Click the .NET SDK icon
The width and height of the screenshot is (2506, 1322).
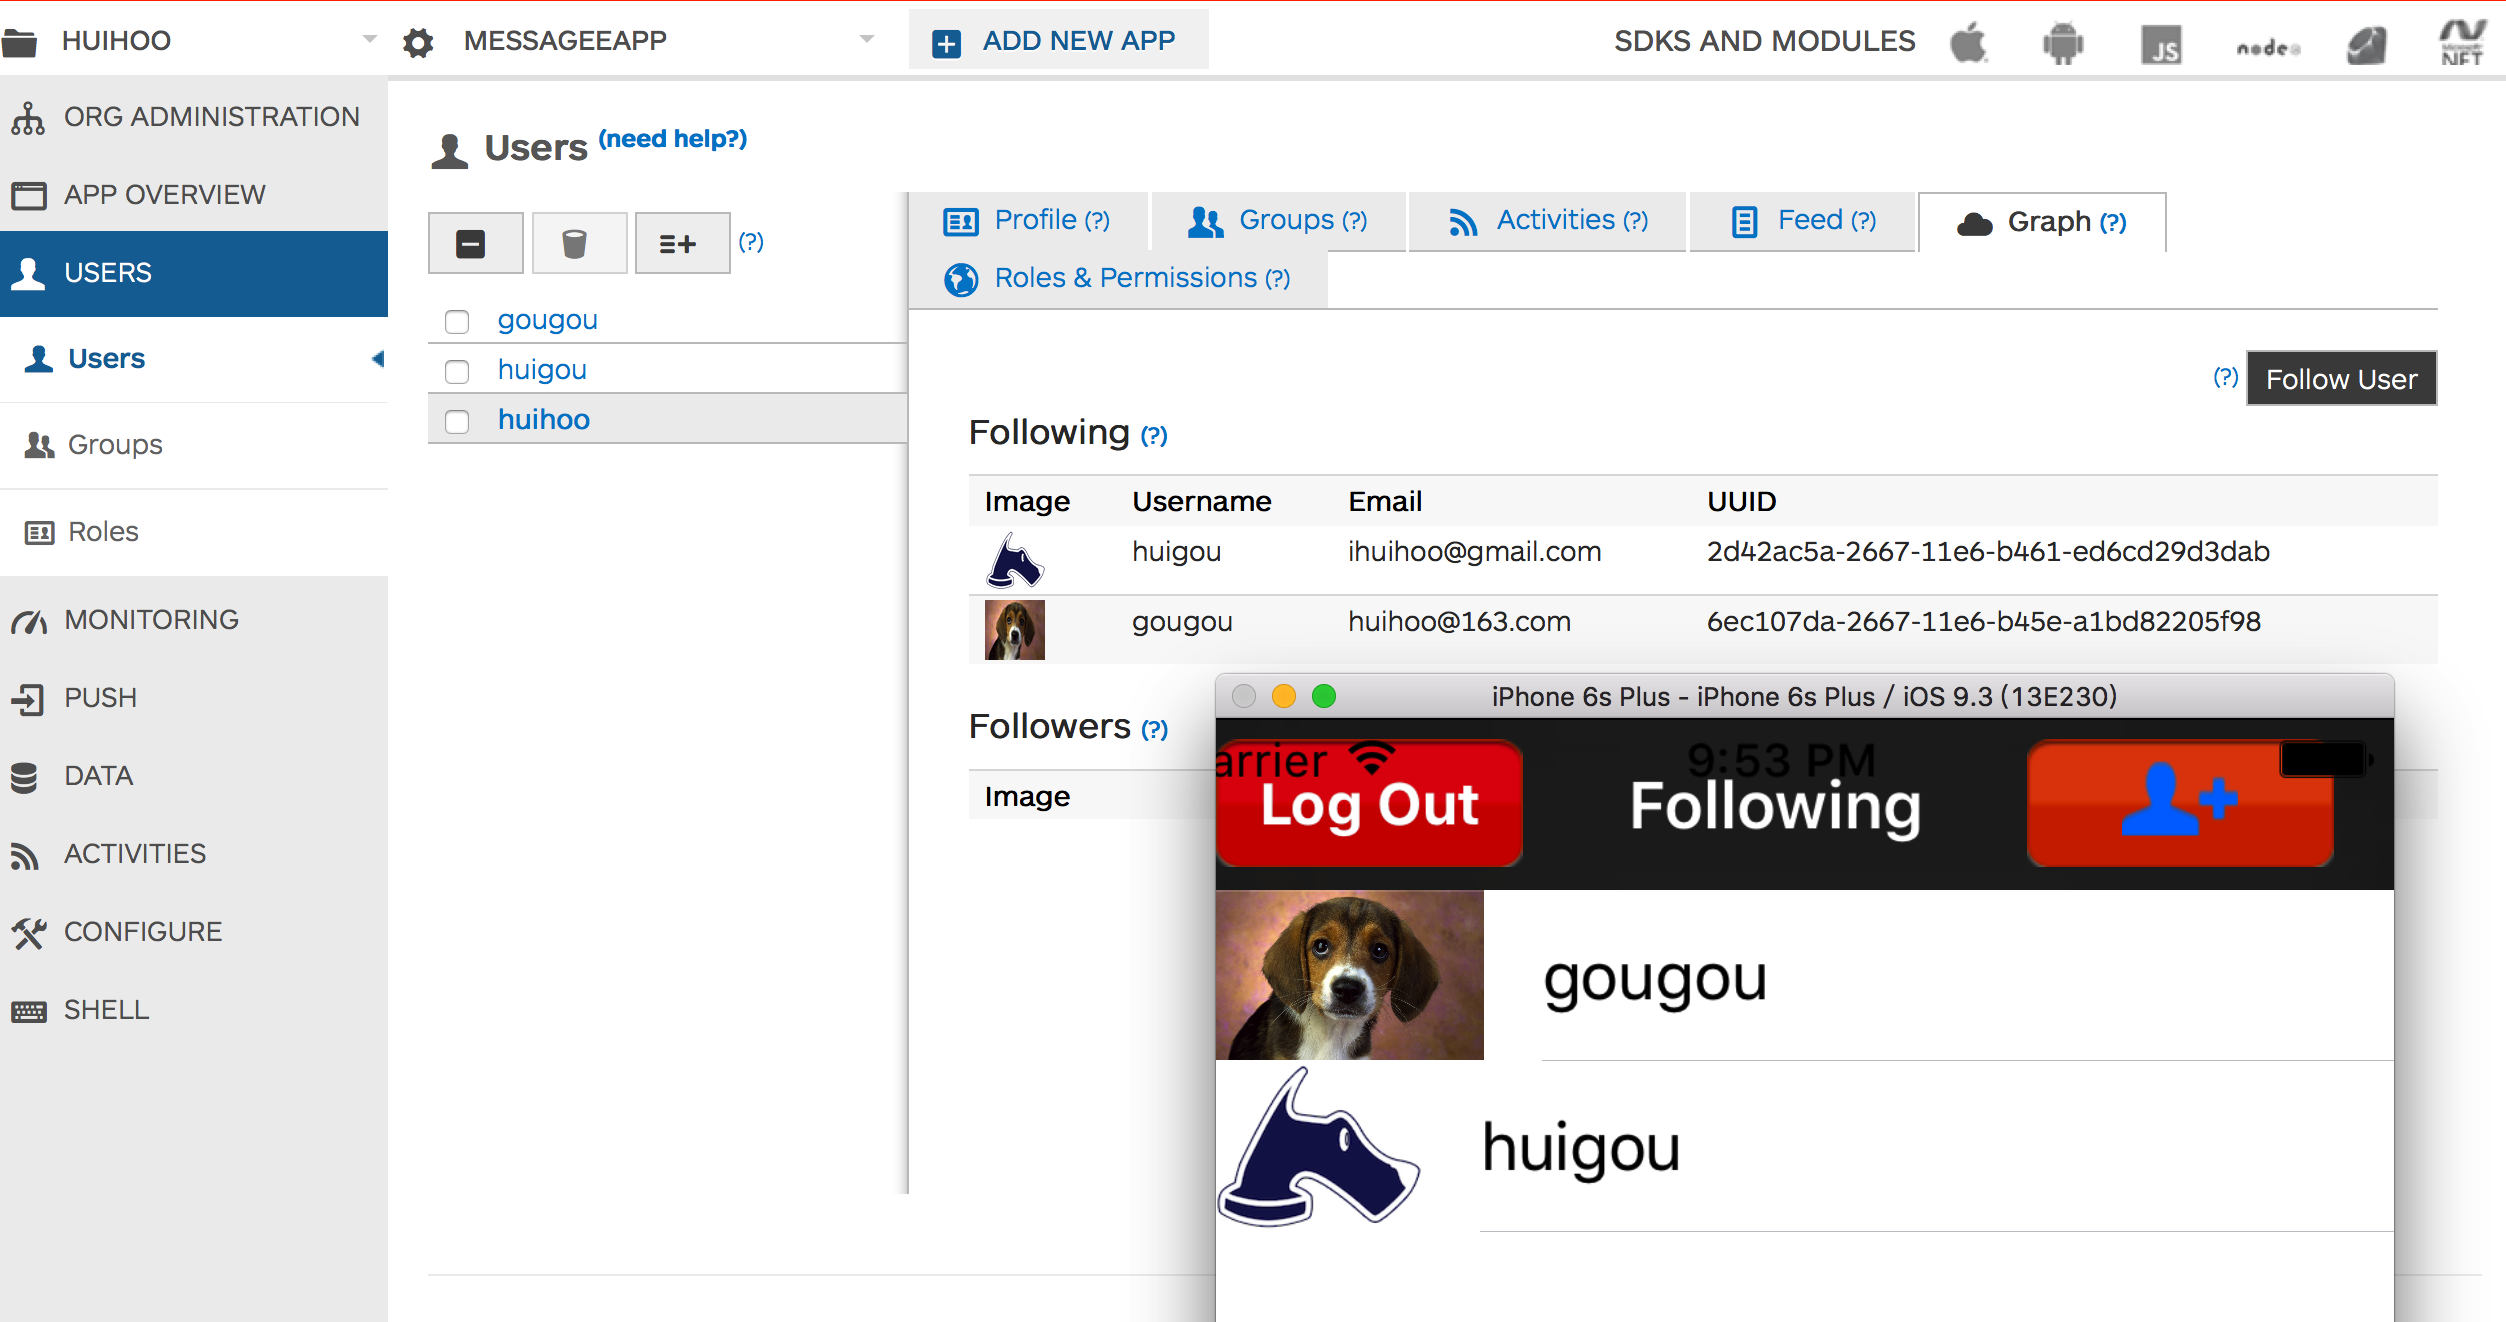tap(2461, 43)
